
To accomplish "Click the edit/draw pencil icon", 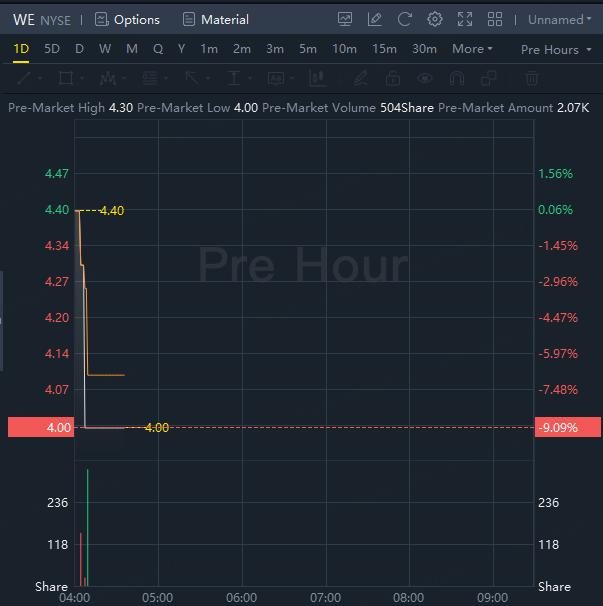I will pyautogui.click(x=375, y=19).
